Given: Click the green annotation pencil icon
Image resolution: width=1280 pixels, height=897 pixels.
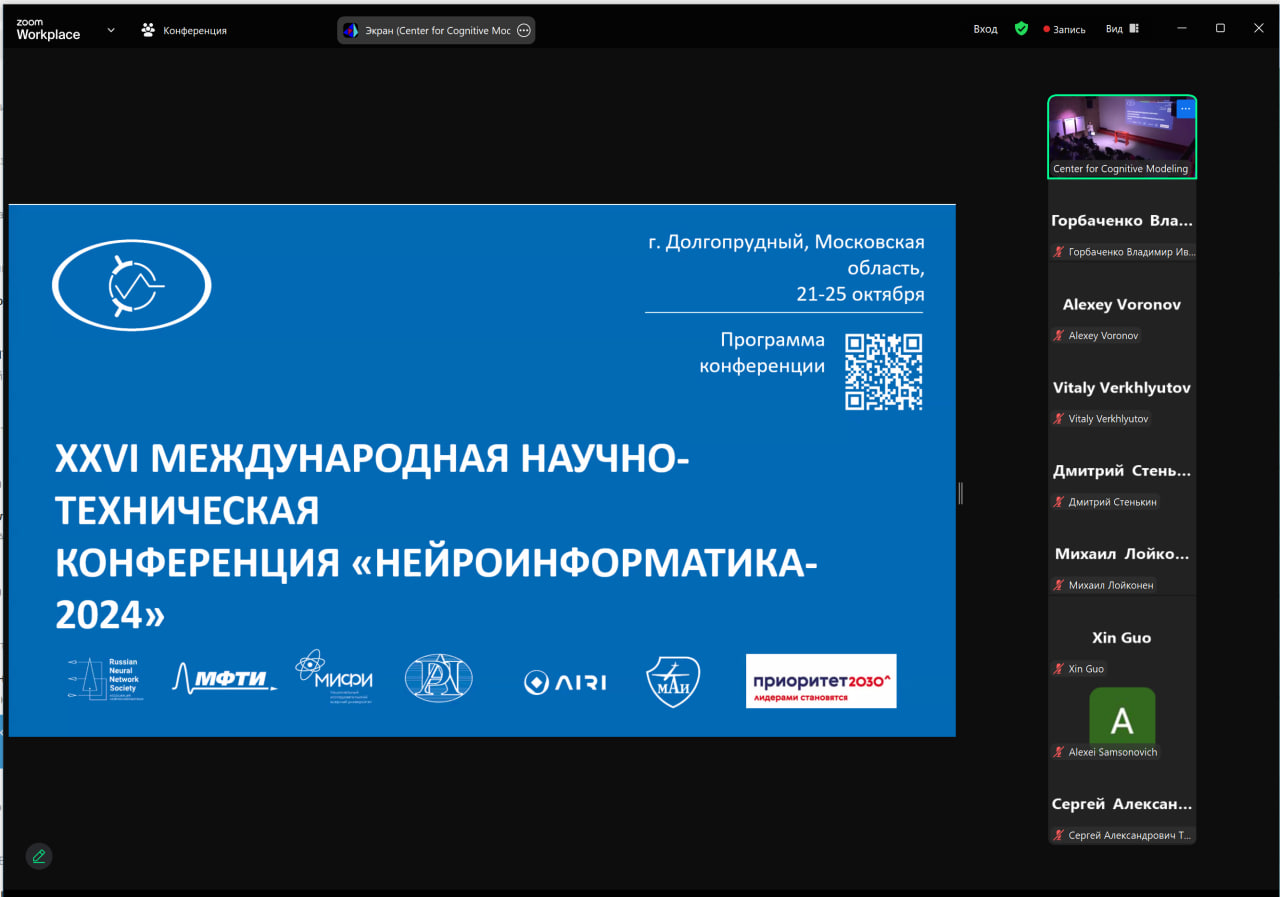Looking at the screenshot, I should pyautogui.click(x=39, y=856).
